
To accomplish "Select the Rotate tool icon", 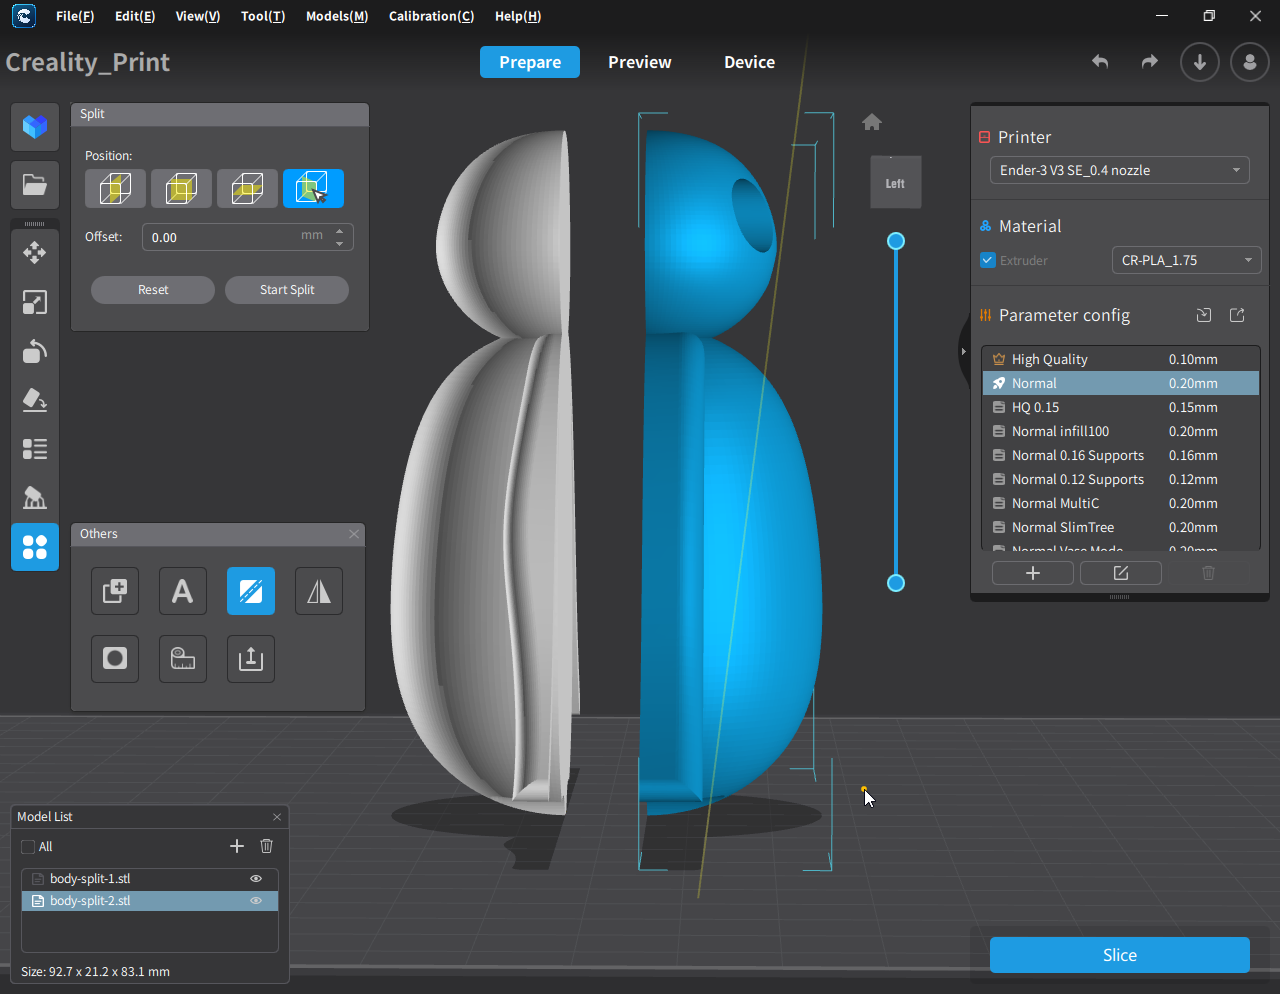I will [35, 351].
